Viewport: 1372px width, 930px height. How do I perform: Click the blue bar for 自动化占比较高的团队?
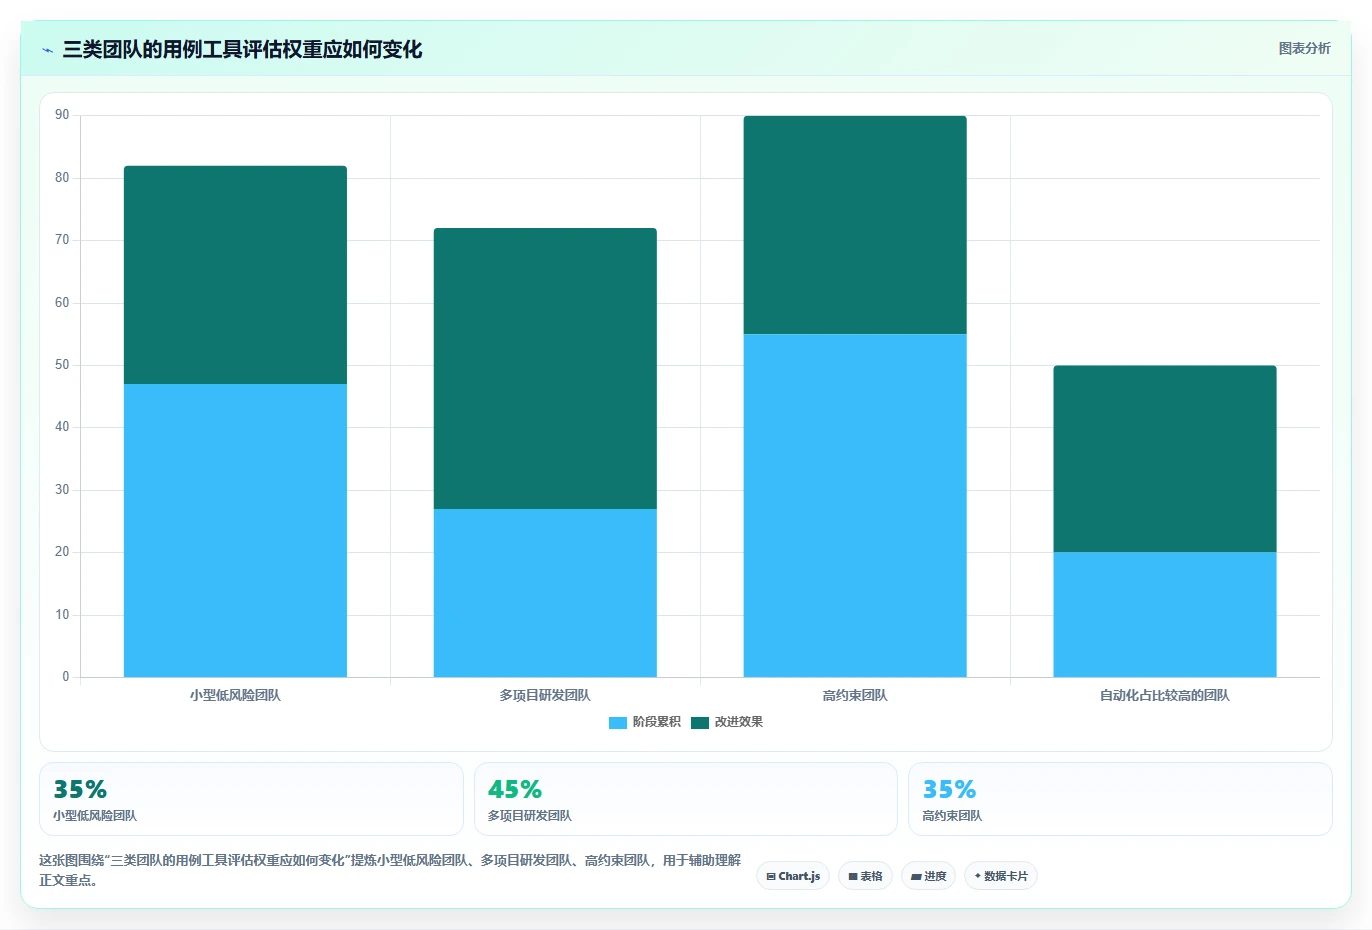[1165, 614]
